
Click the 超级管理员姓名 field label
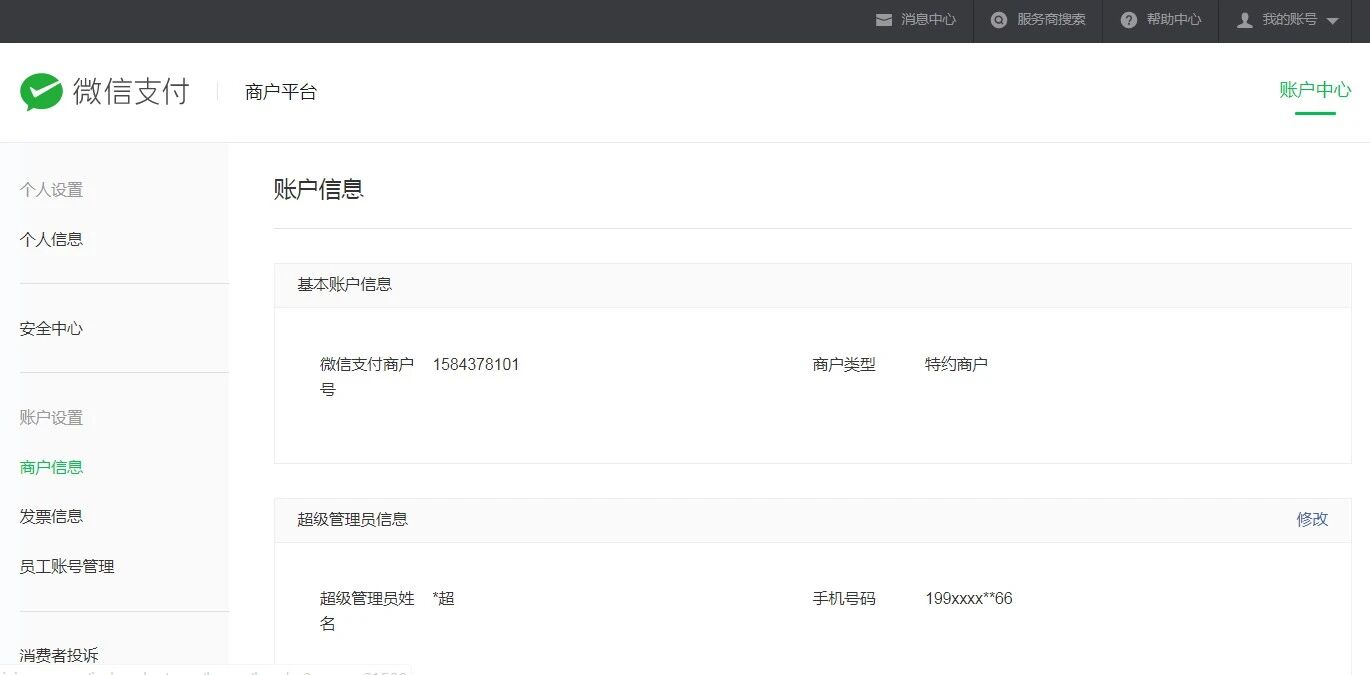(x=367, y=611)
